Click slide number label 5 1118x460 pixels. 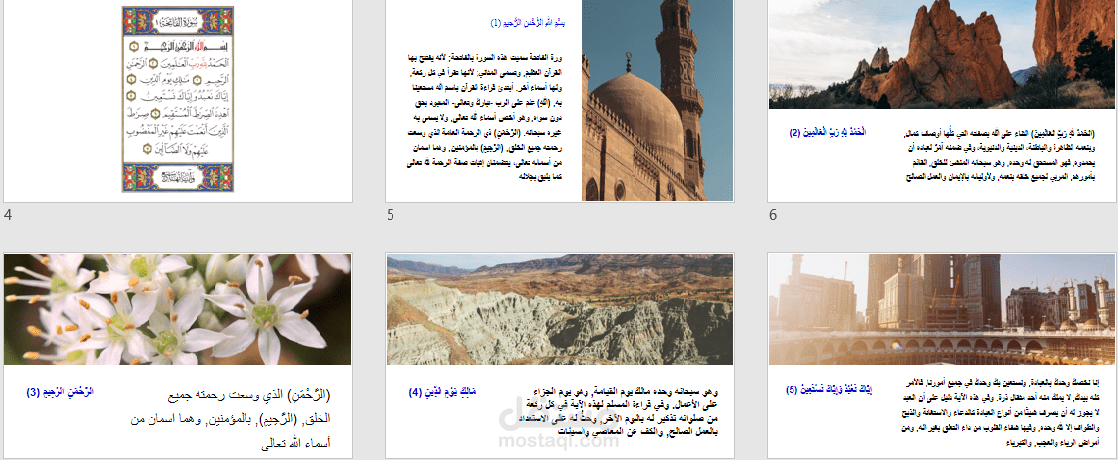click(391, 215)
